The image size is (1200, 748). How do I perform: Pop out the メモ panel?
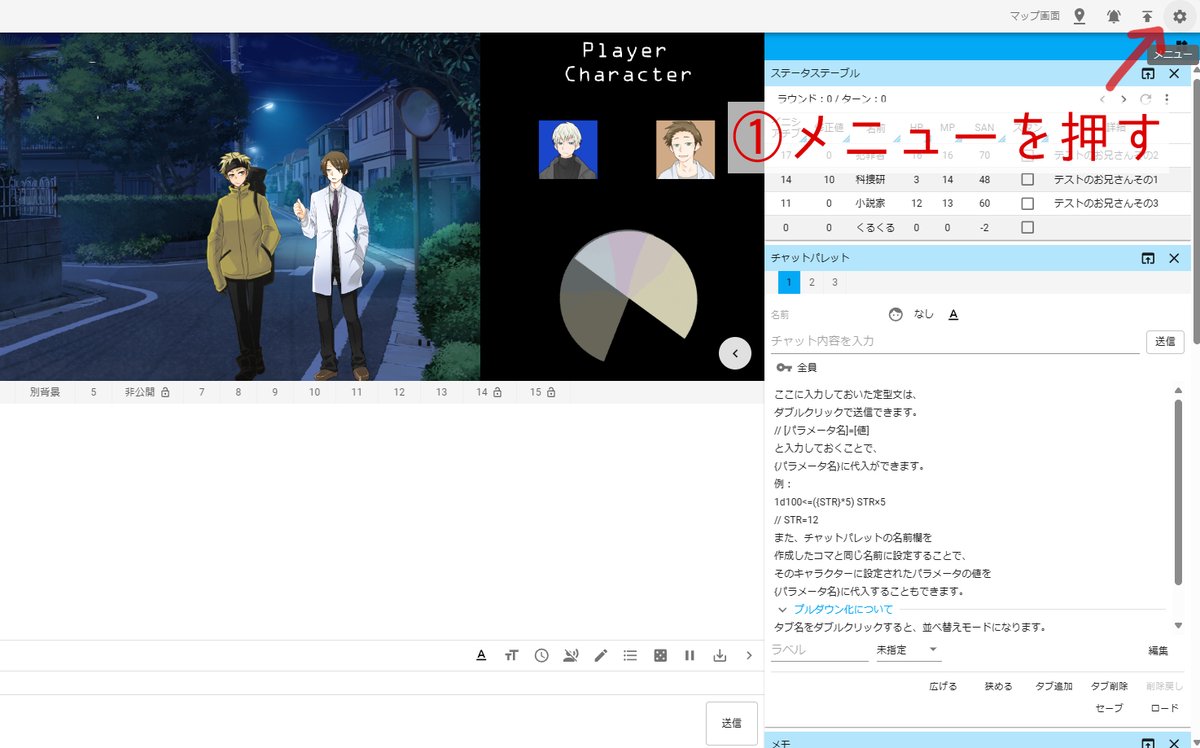click(x=1148, y=742)
